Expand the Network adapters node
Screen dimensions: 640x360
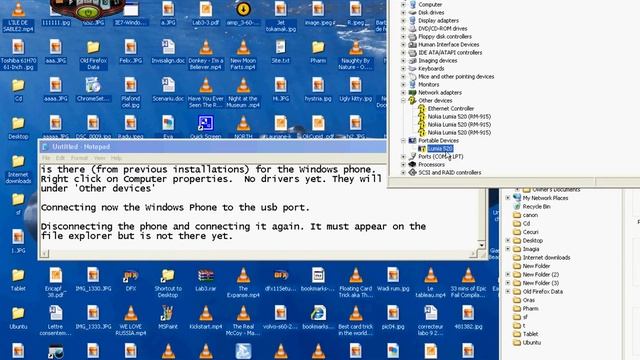403,93
